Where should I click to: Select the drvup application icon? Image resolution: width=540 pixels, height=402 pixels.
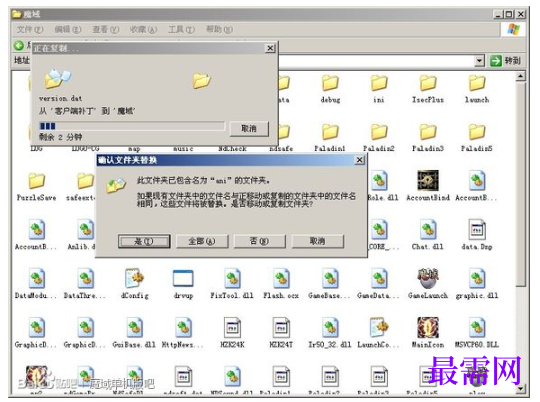click(183, 278)
